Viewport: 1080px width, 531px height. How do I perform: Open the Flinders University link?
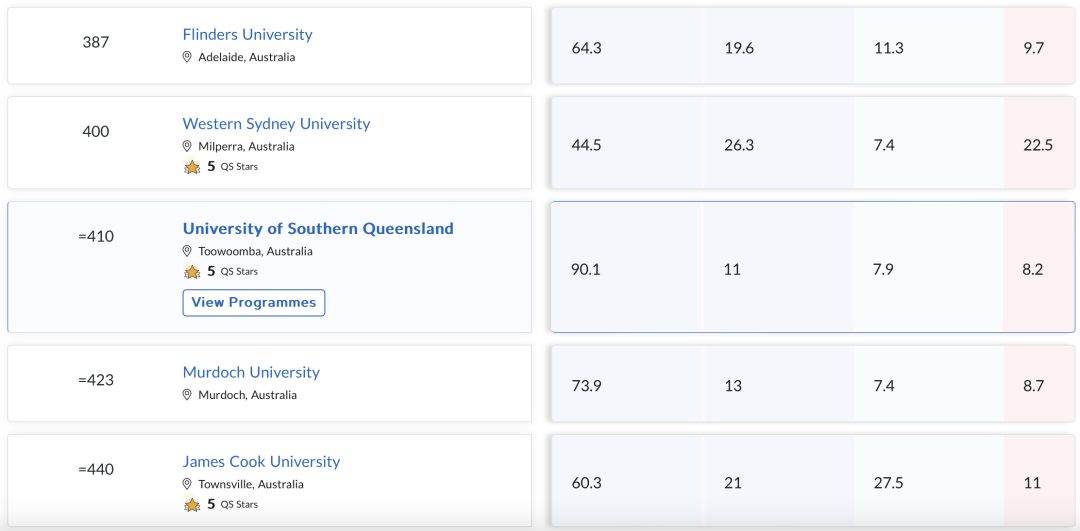(x=247, y=34)
